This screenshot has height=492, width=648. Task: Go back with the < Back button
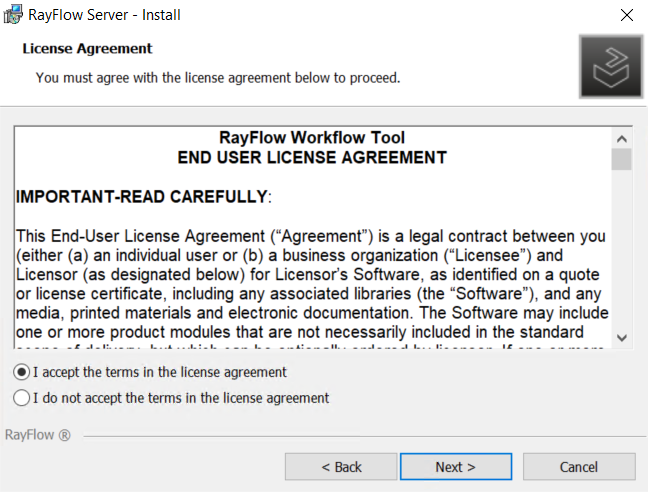click(x=341, y=467)
